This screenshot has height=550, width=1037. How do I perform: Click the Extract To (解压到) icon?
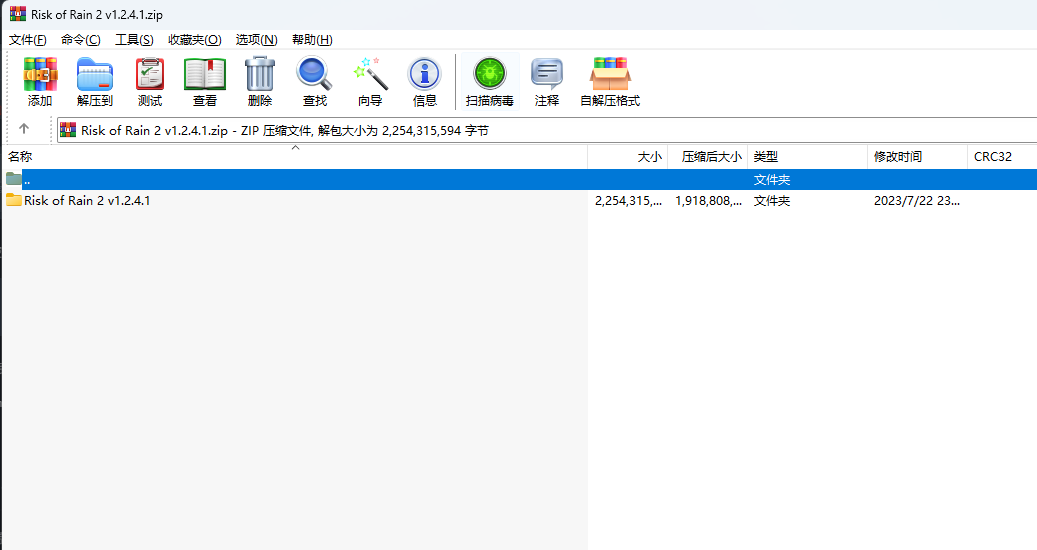[x=95, y=82]
